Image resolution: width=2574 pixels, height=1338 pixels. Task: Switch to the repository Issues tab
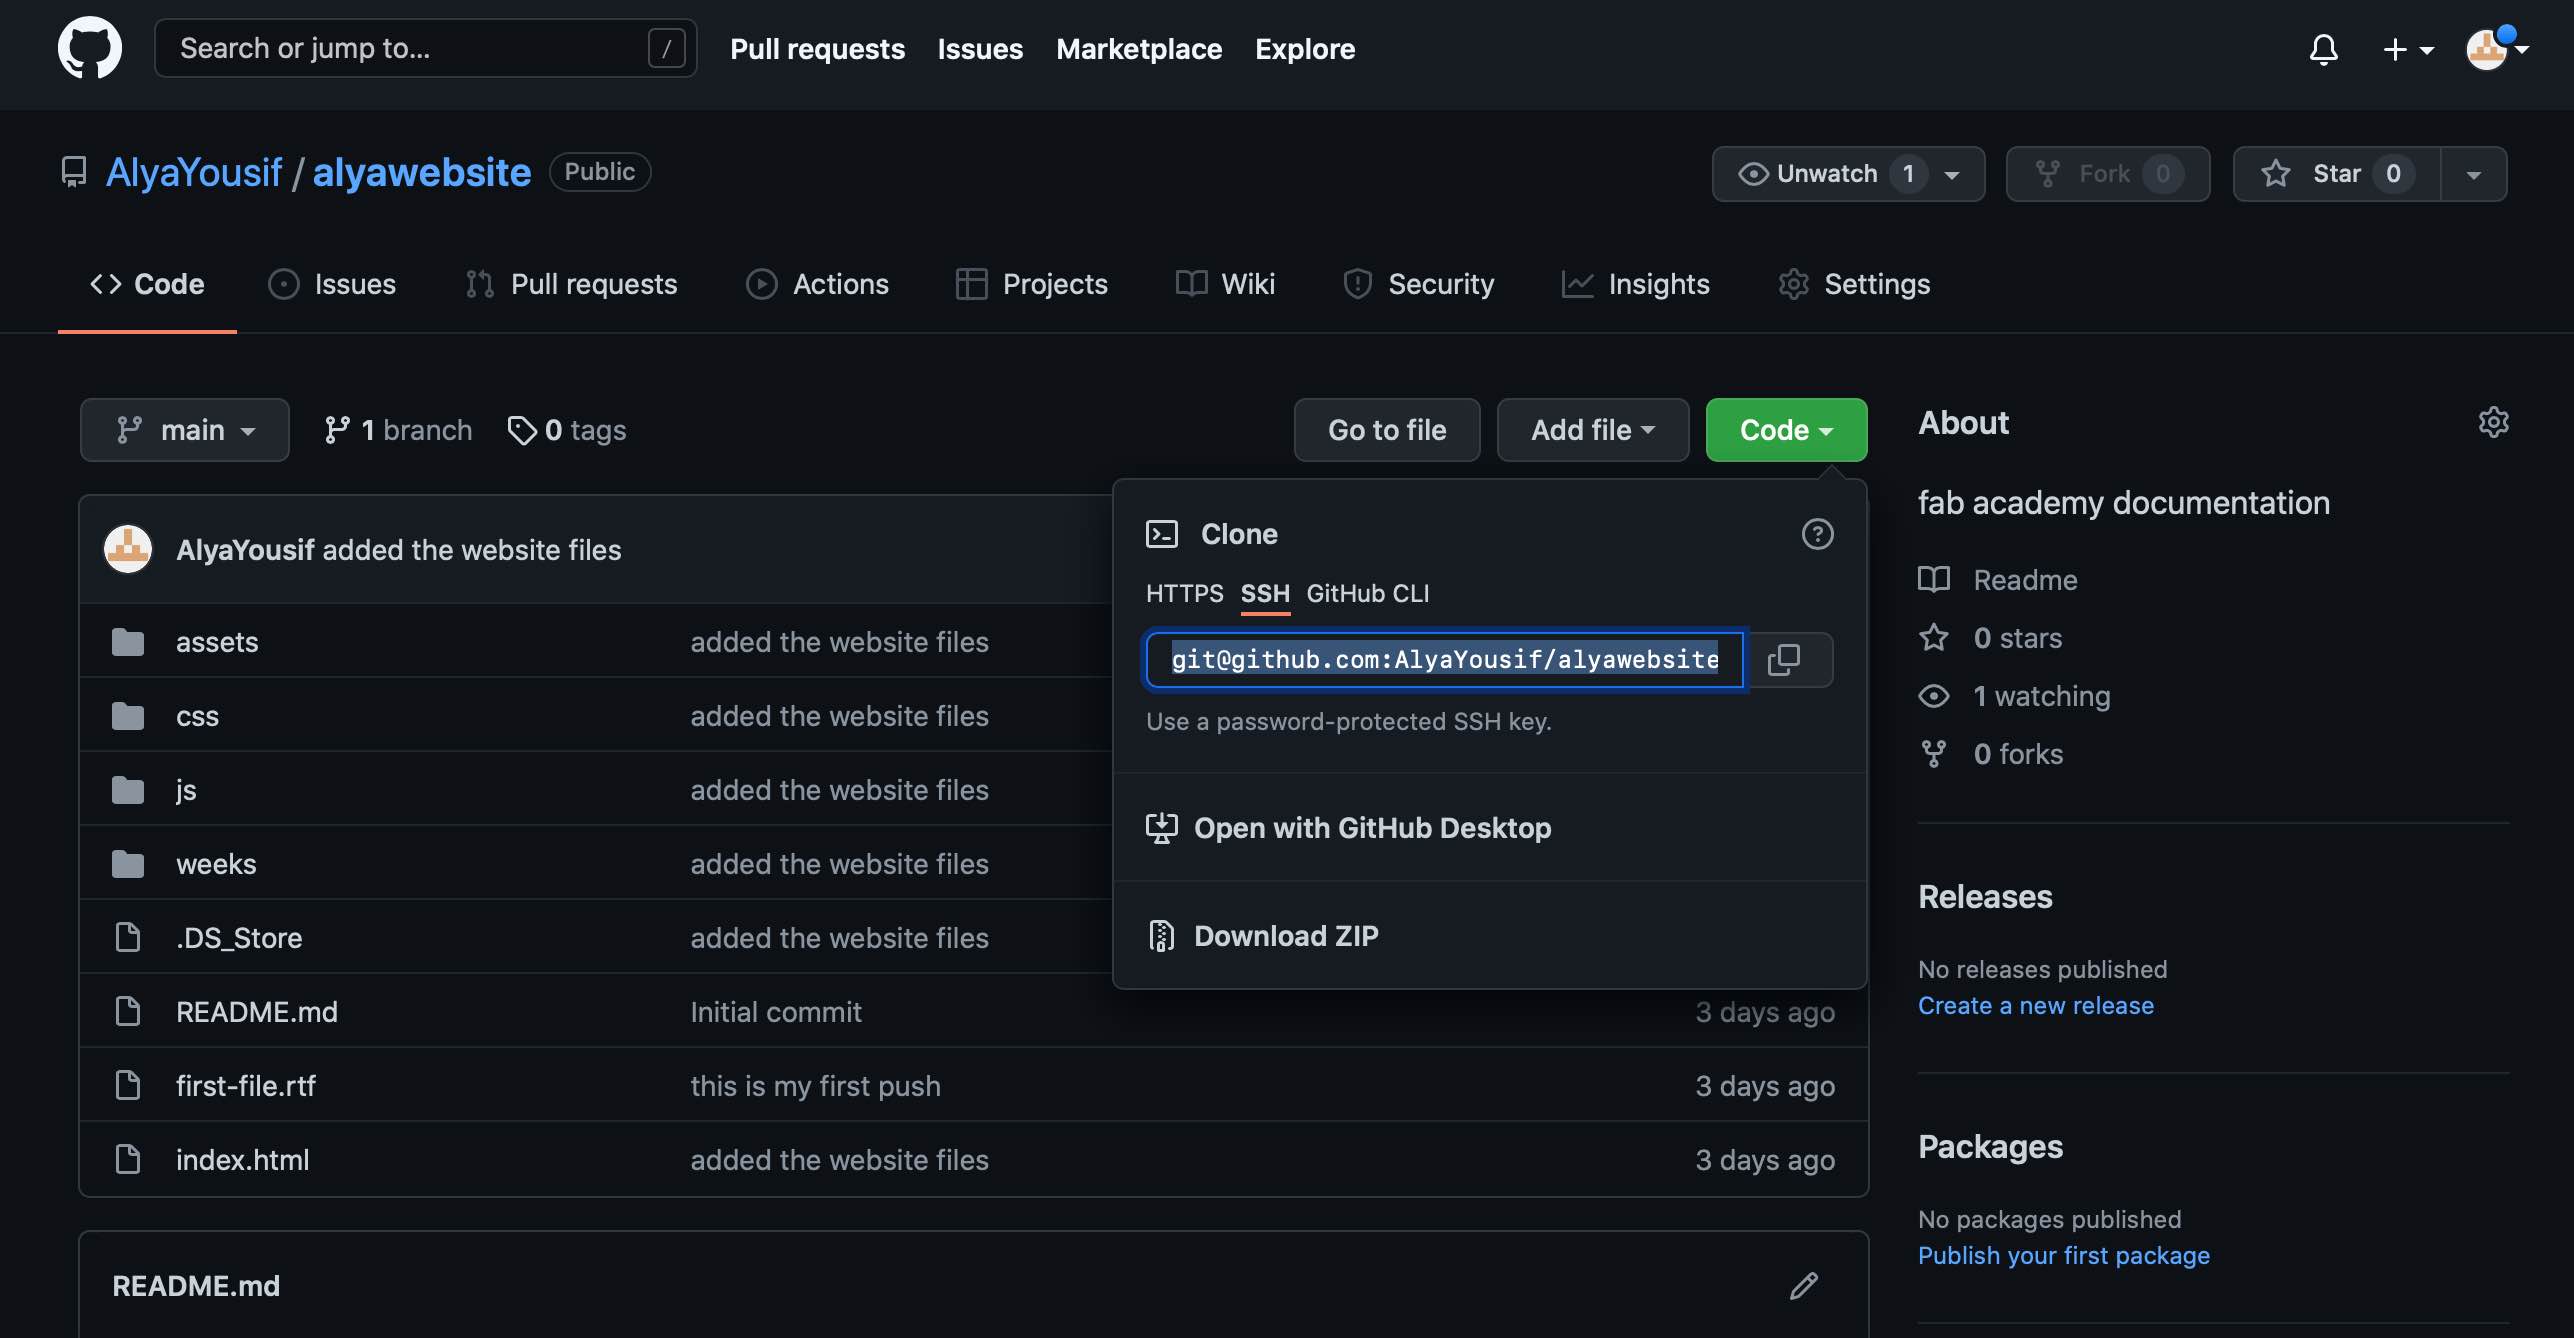(x=332, y=284)
